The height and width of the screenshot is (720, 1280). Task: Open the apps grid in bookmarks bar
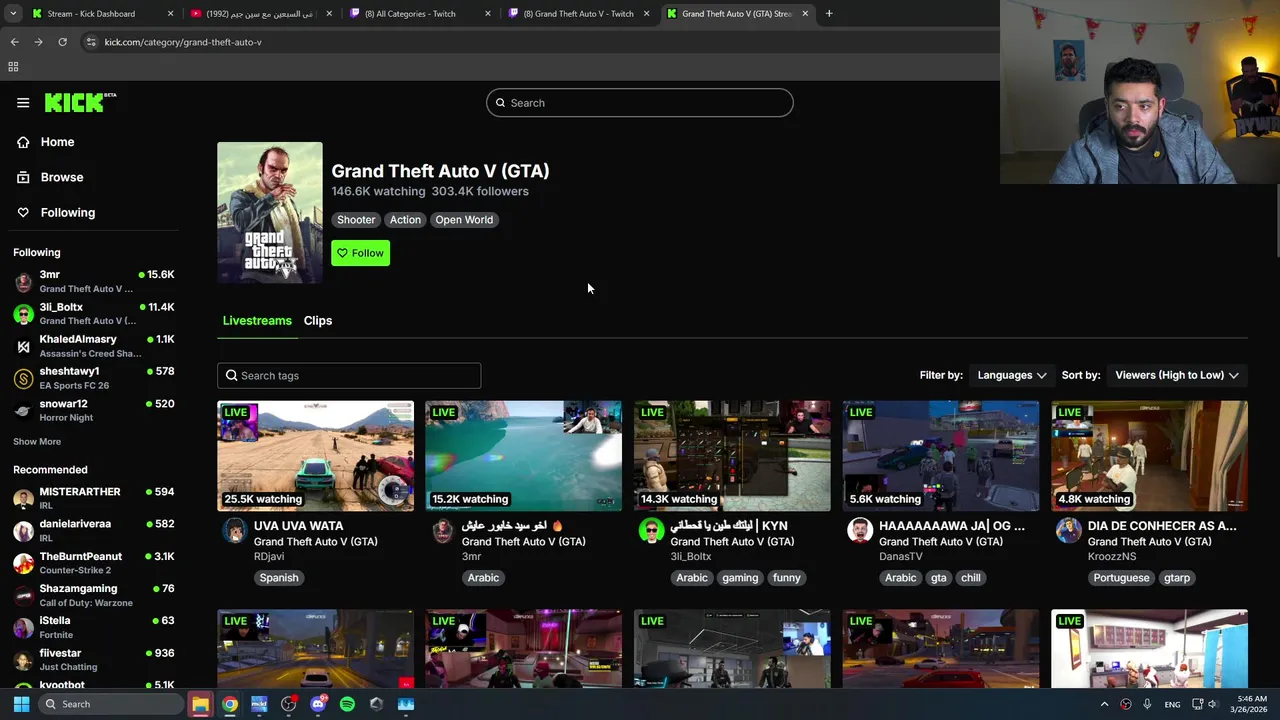pos(13,67)
